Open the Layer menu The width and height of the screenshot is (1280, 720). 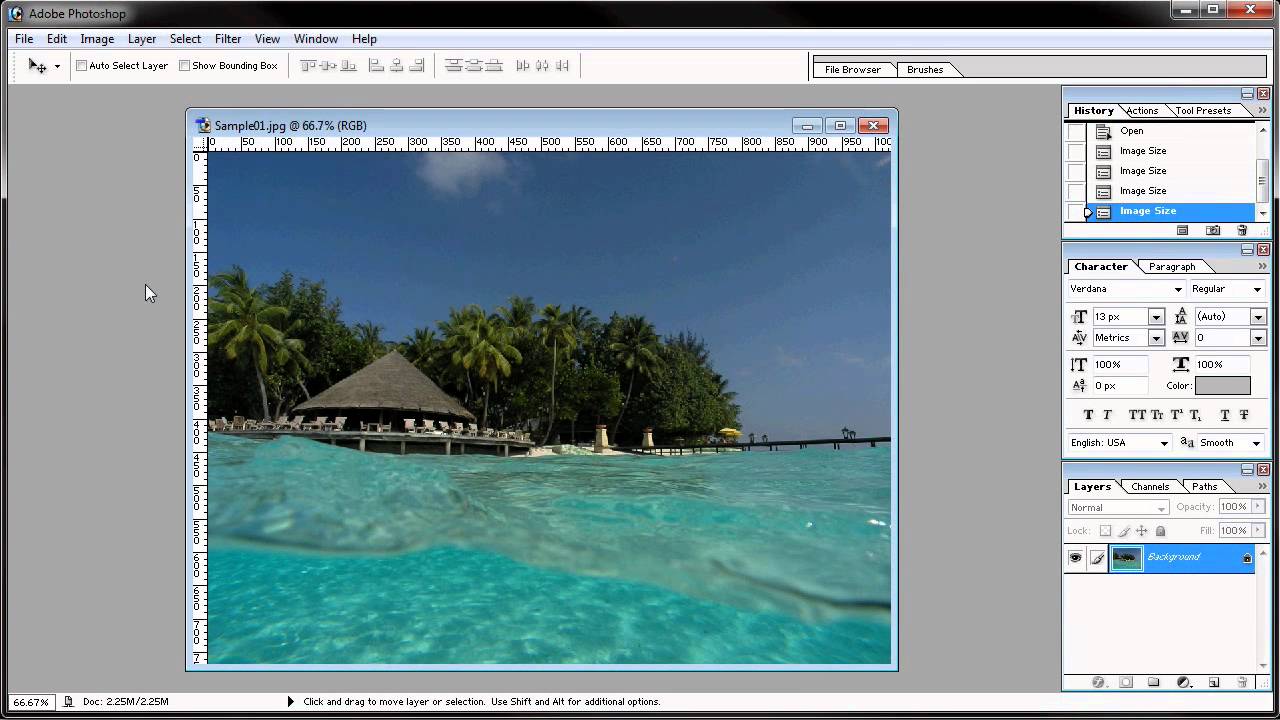tap(142, 39)
